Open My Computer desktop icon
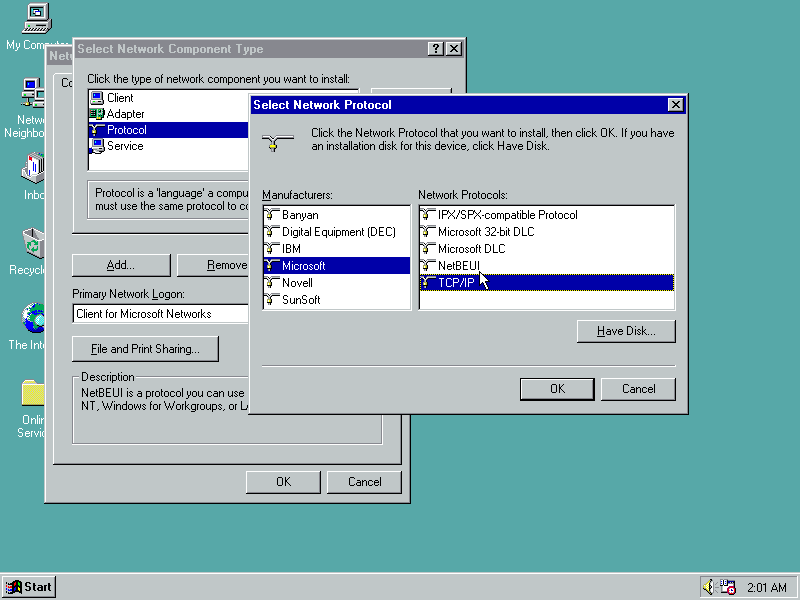This screenshot has width=800, height=600. pos(36,18)
